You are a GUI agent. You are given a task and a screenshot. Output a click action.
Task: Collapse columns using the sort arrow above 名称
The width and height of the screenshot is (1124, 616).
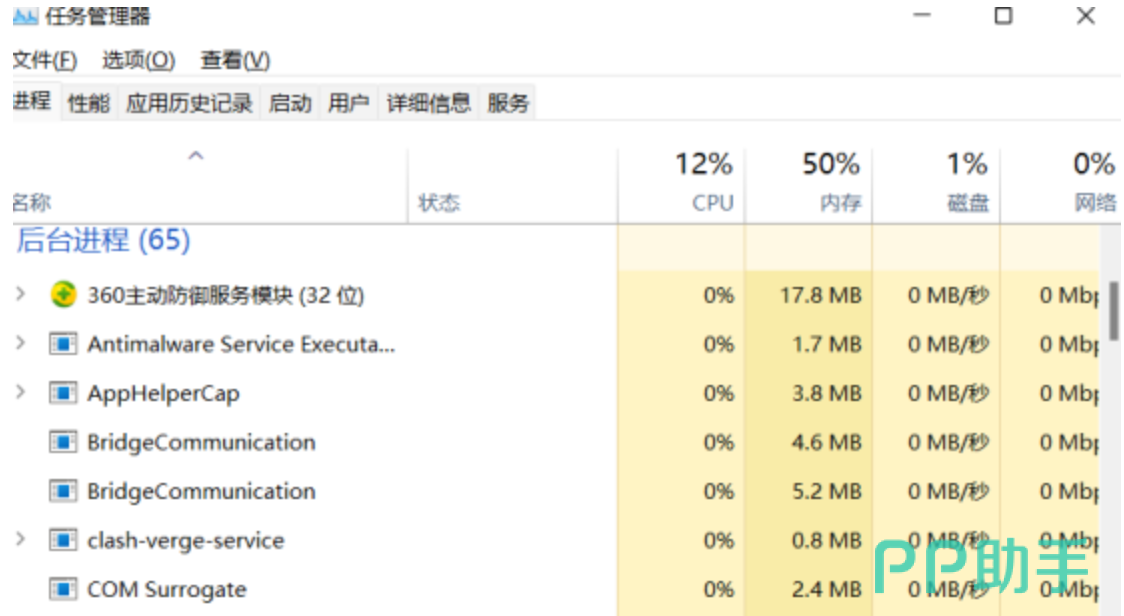tap(196, 155)
